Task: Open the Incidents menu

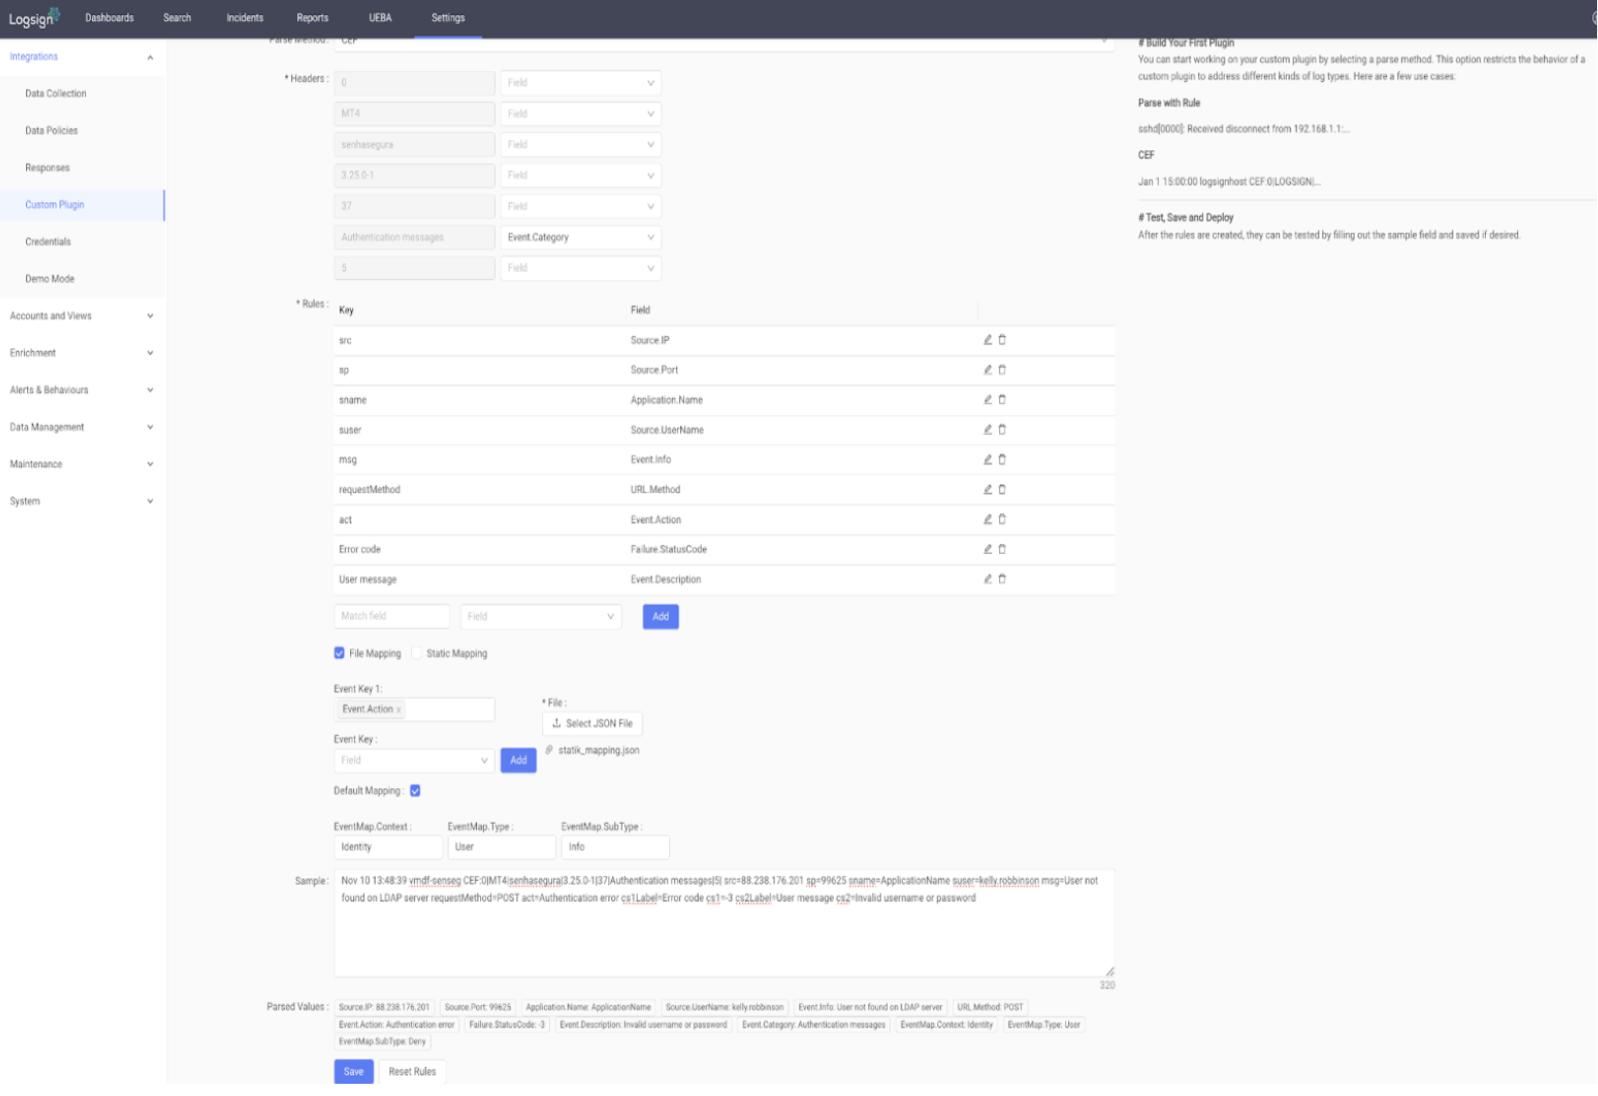Action: (244, 18)
